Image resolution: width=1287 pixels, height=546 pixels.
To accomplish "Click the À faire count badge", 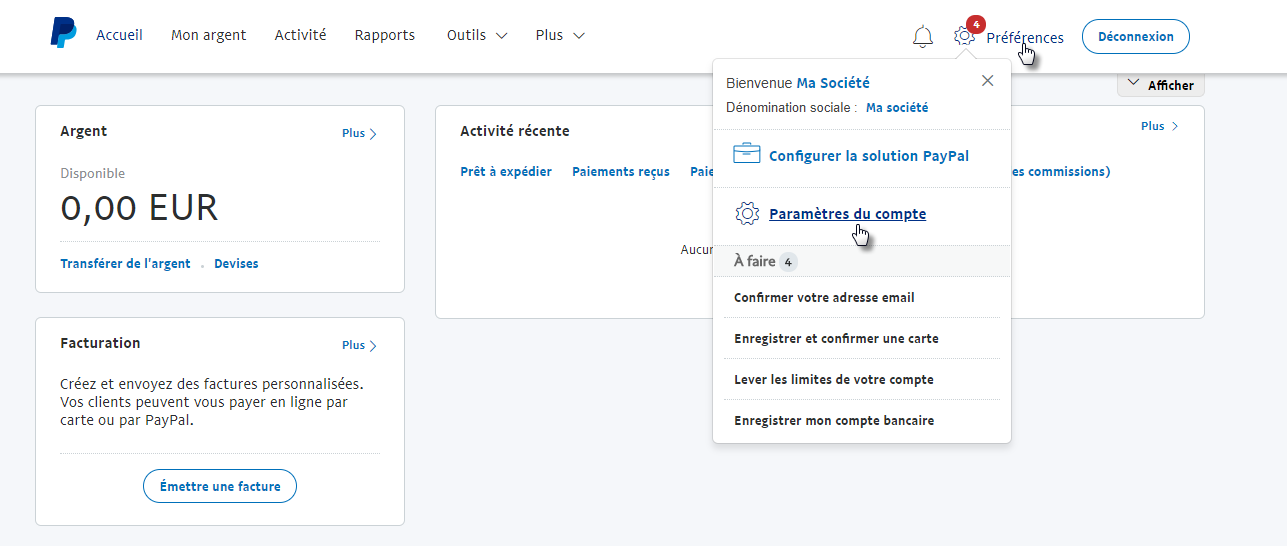I will (788, 262).
